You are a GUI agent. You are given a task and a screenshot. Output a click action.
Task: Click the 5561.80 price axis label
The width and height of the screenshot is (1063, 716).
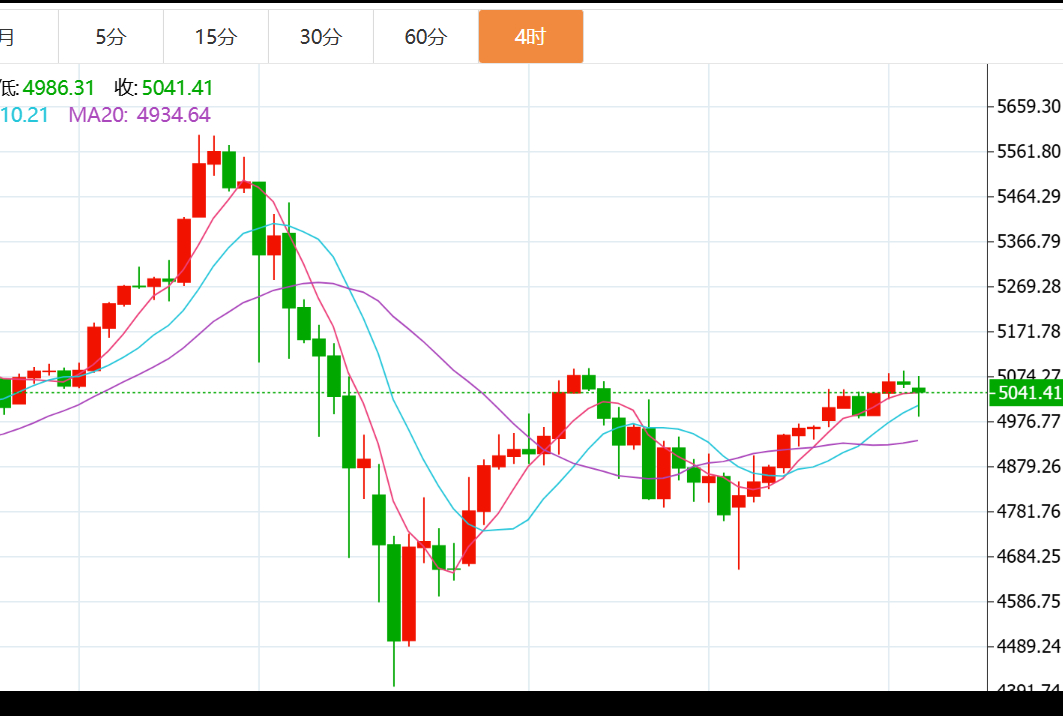click(1029, 151)
